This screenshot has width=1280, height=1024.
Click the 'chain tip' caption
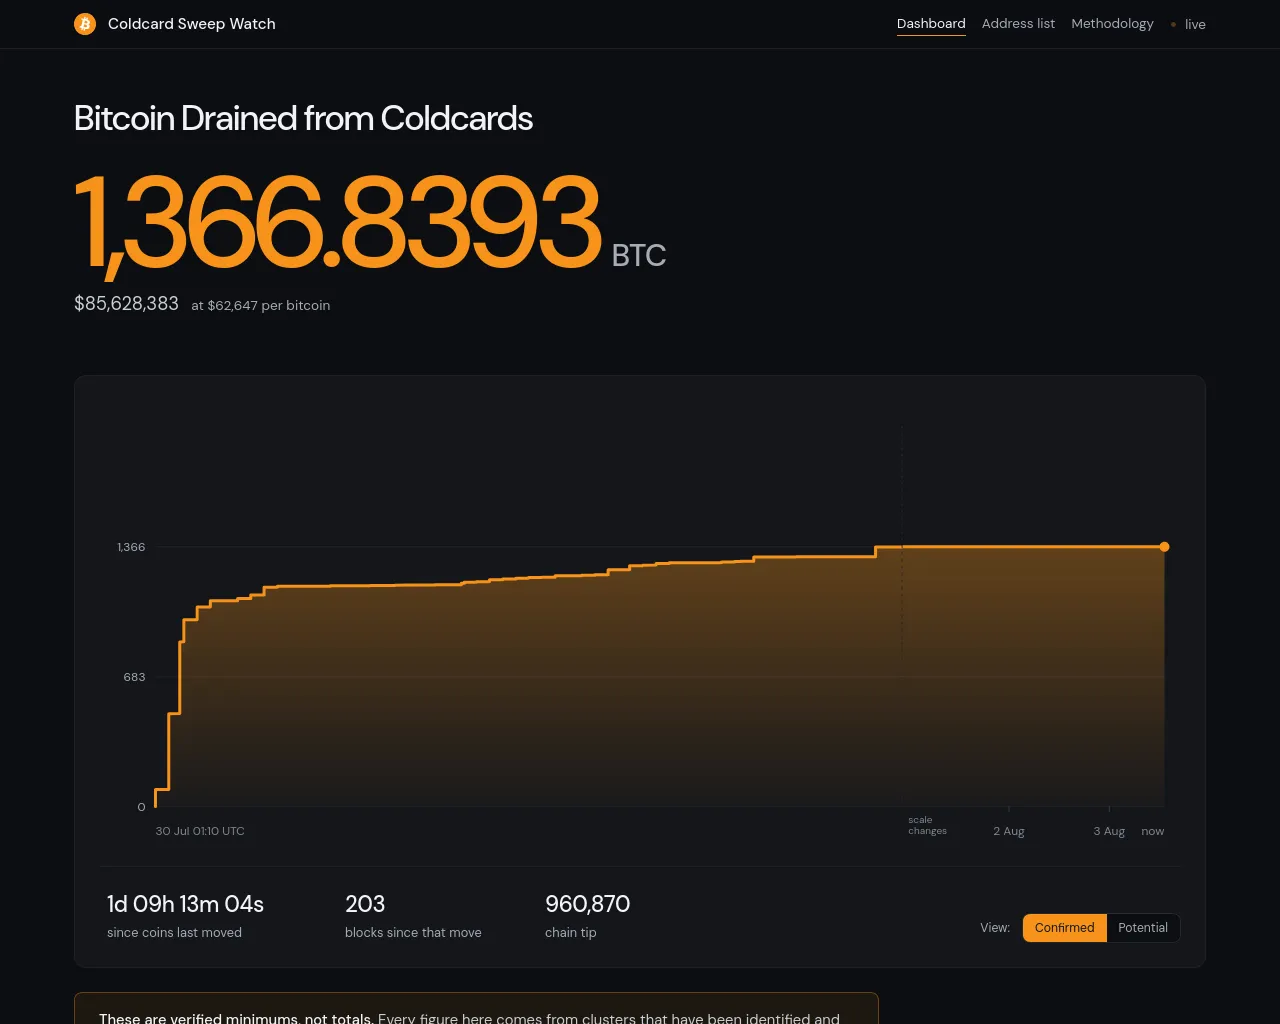click(570, 933)
